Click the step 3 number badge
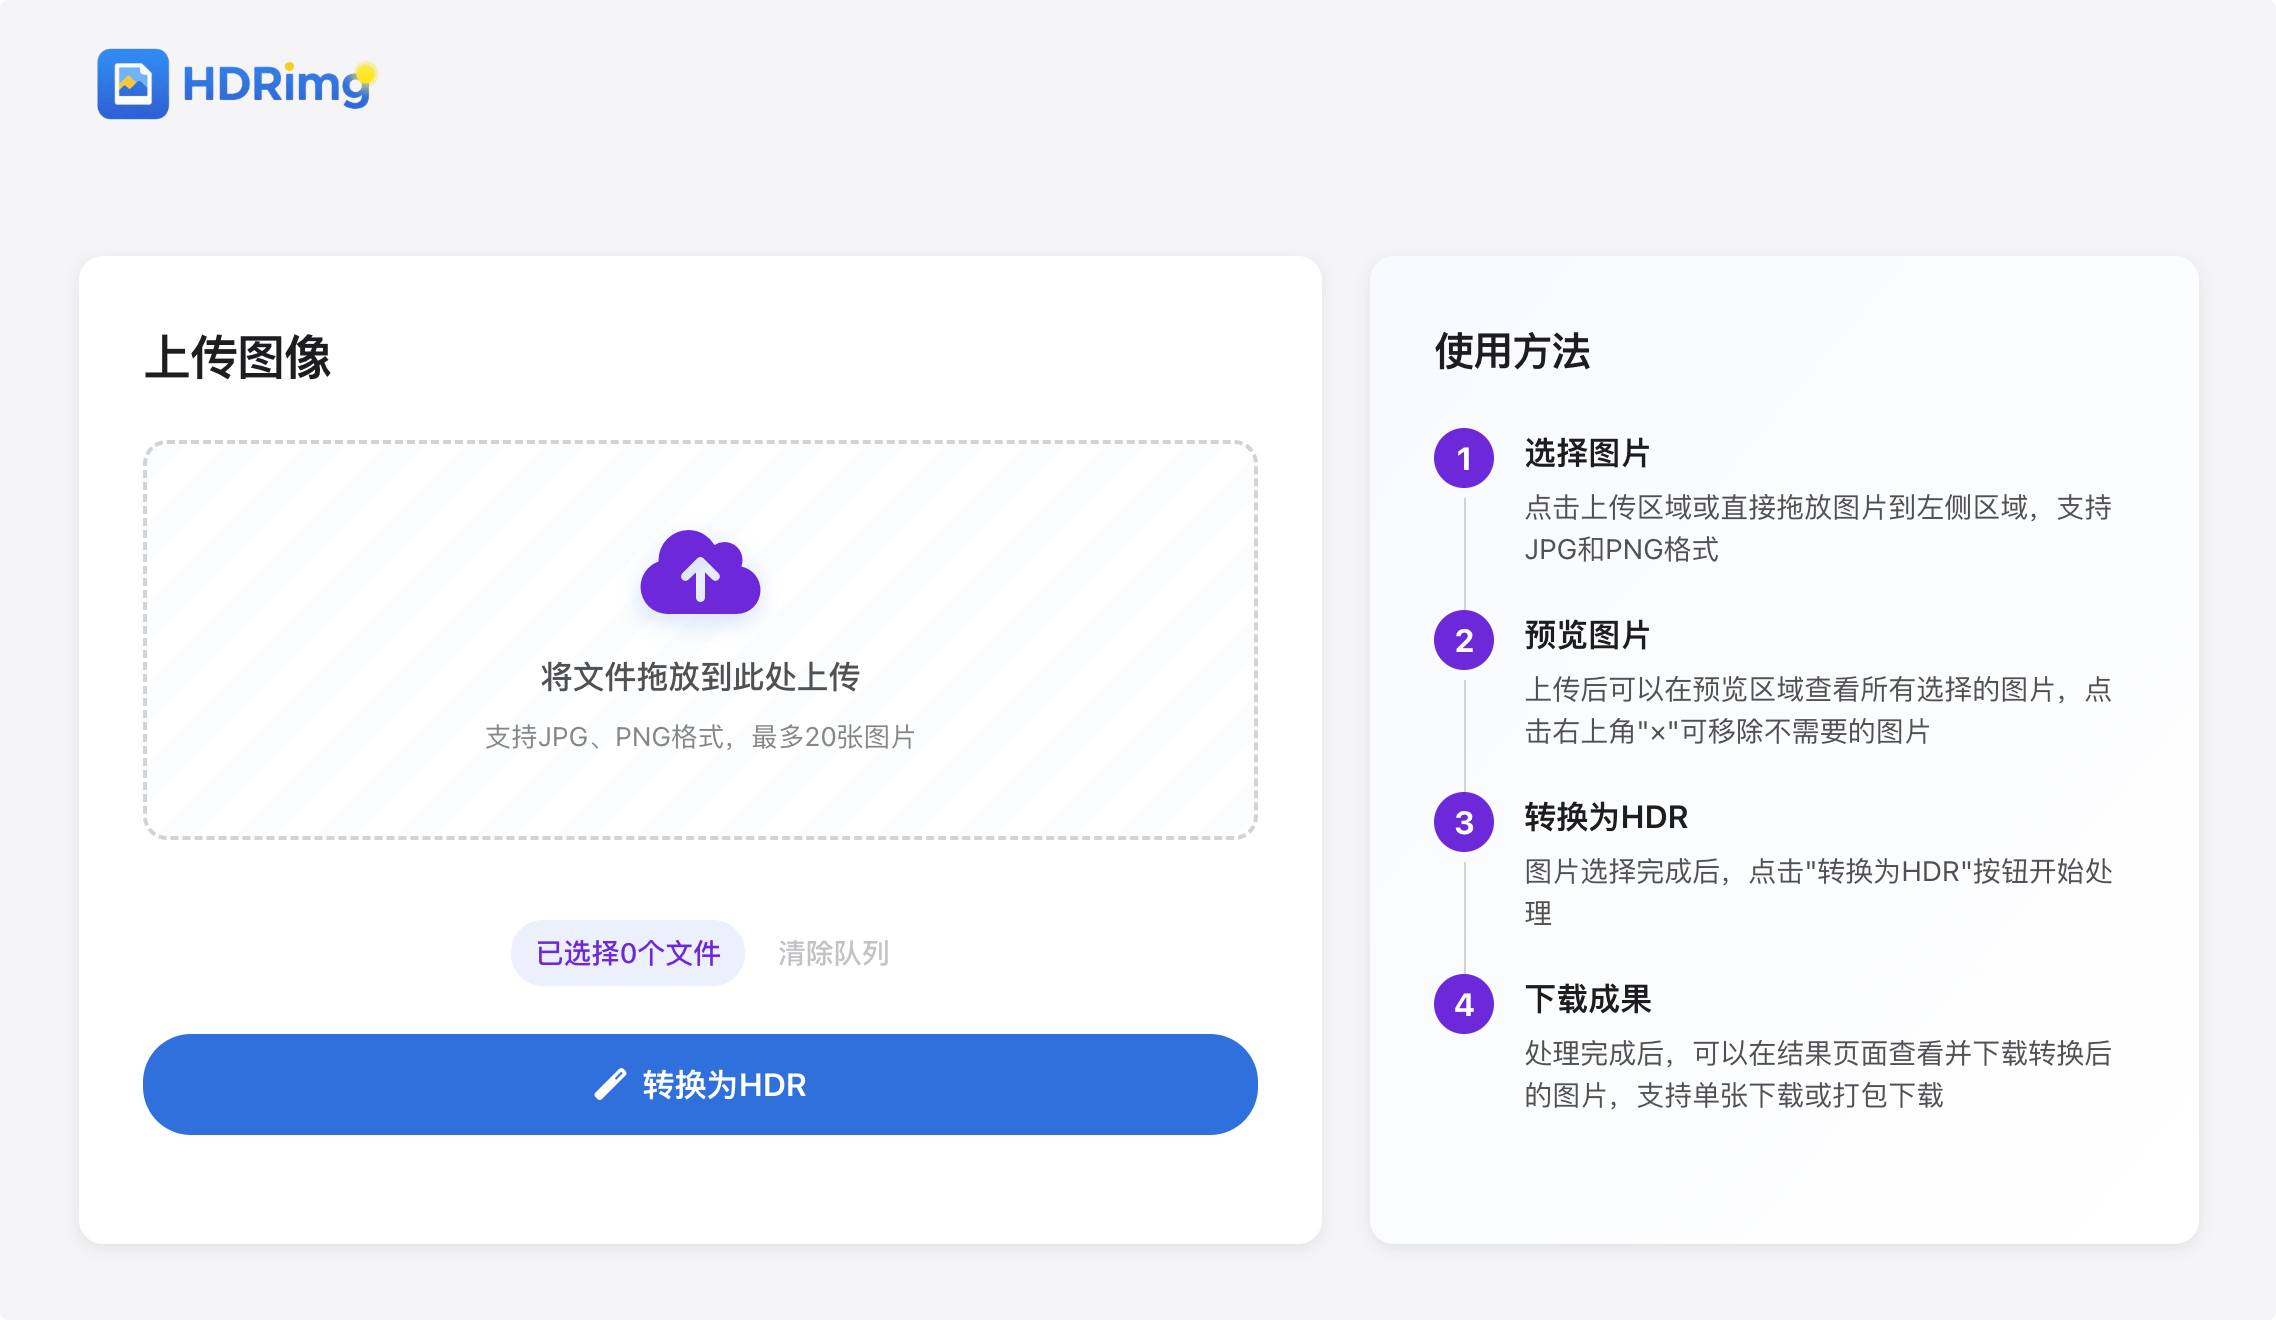This screenshot has width=2276, height=1320. coord(1464,822)
